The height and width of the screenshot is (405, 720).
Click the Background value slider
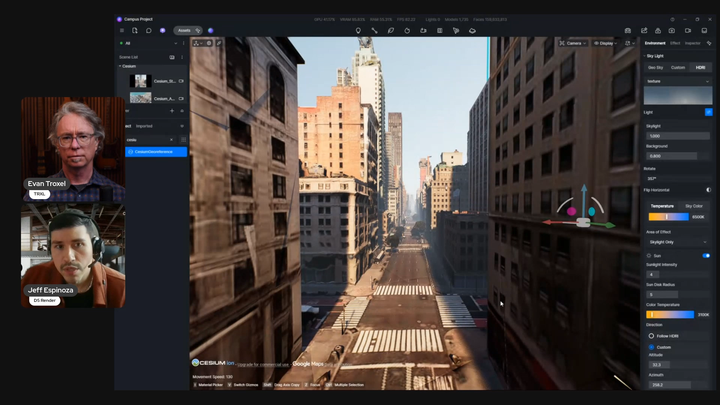[678, 156]
